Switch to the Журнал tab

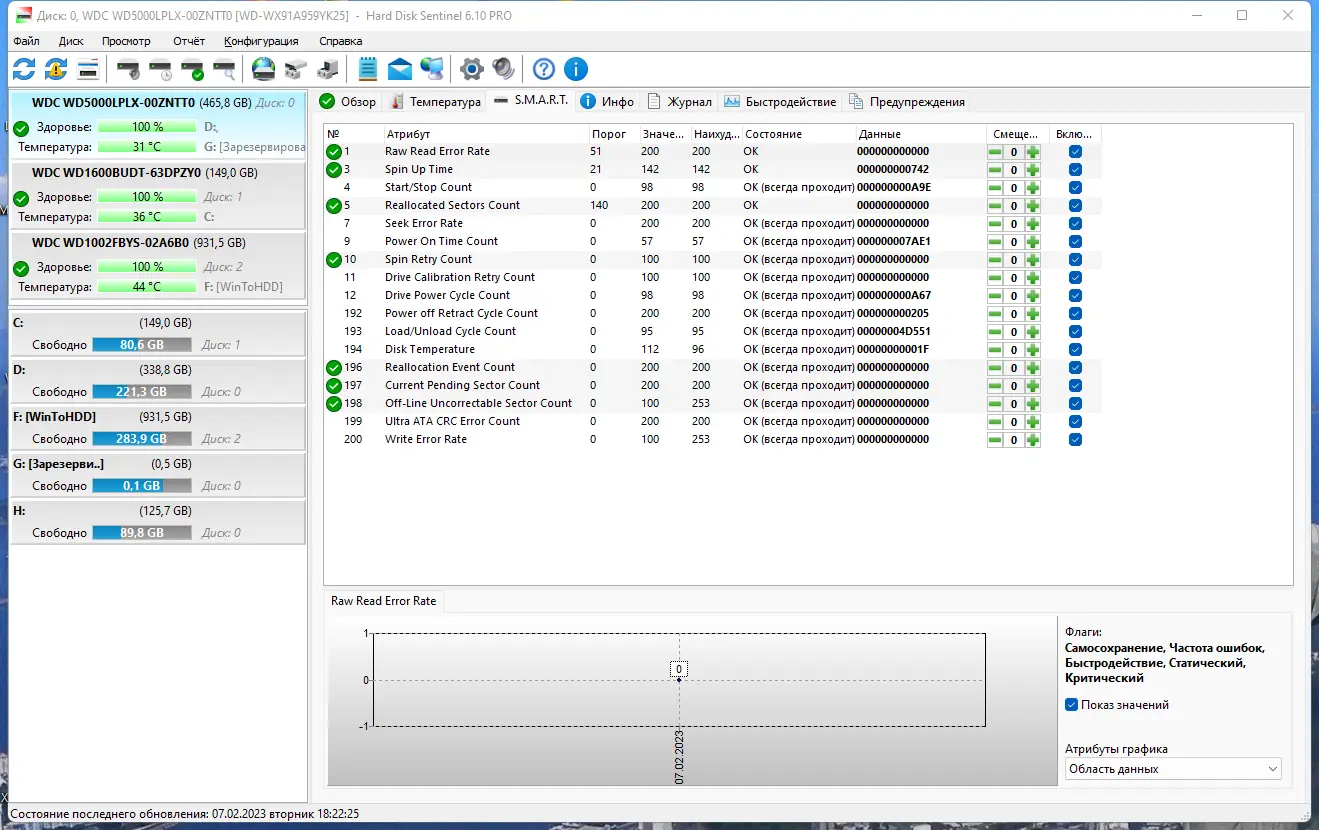[x=680, y=102]
